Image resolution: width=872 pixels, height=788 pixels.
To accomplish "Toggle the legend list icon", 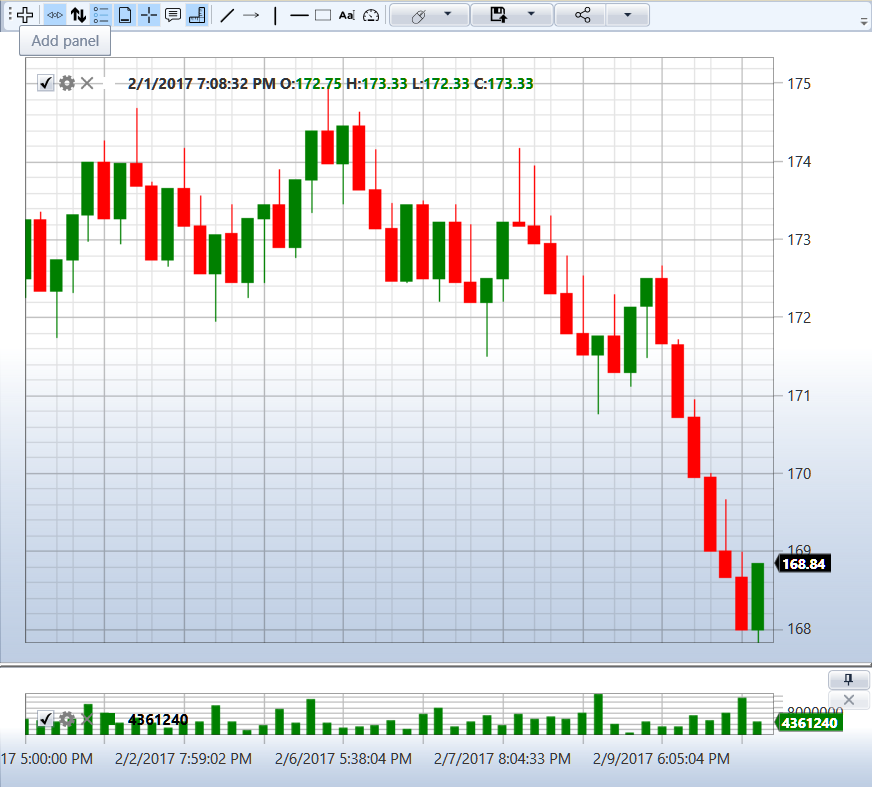I will point(101,15).
